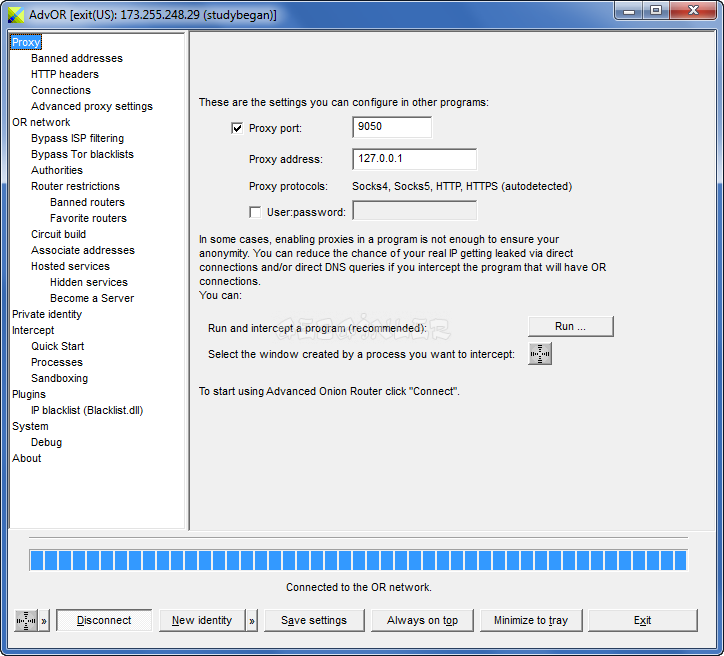The width and height of the screenshot is (724, 656).
Task: Select Connections in the tree
Action: pos(61,90)
